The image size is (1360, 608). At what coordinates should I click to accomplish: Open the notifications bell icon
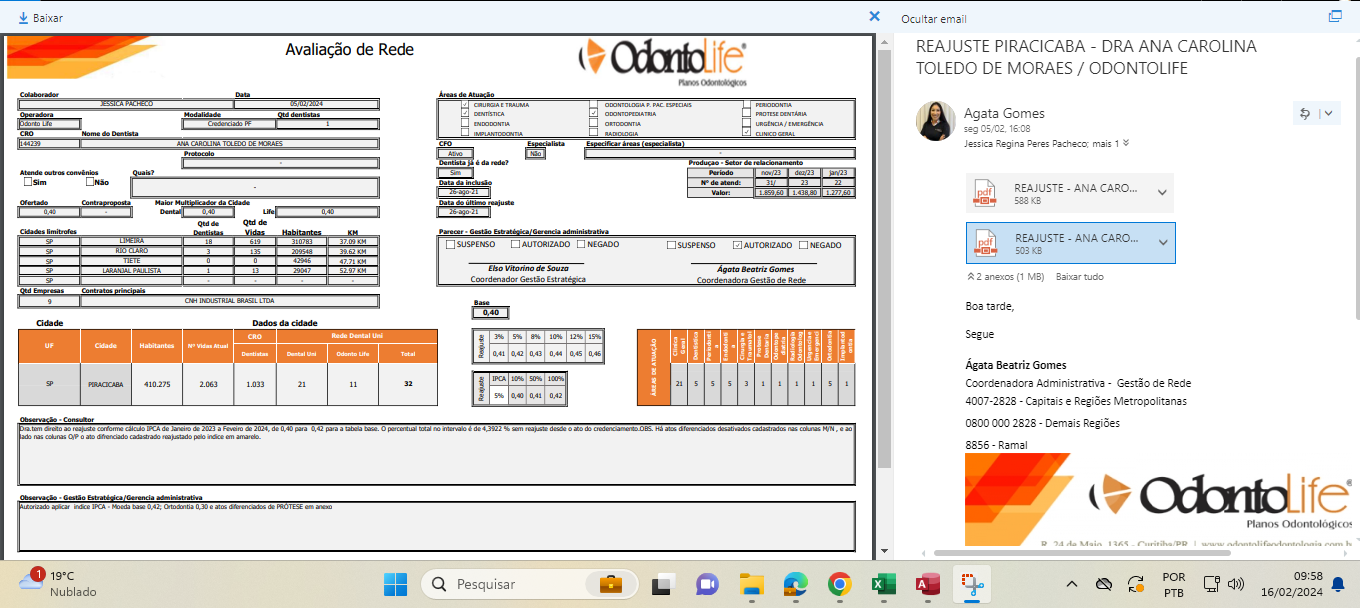[x=1338, y=584]
